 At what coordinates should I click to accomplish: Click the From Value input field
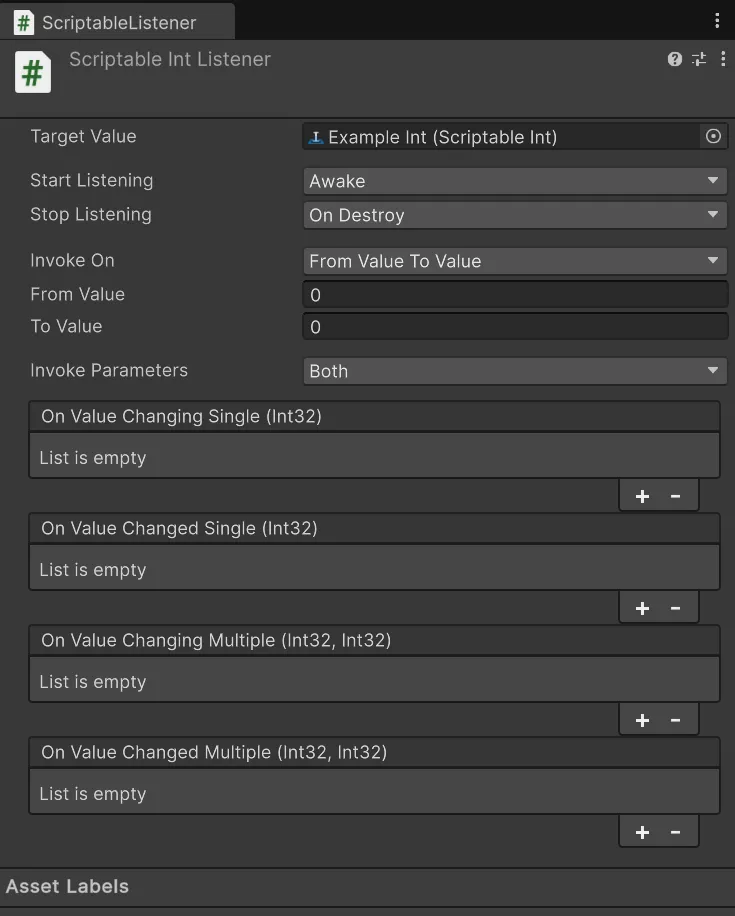coord(514,295)
